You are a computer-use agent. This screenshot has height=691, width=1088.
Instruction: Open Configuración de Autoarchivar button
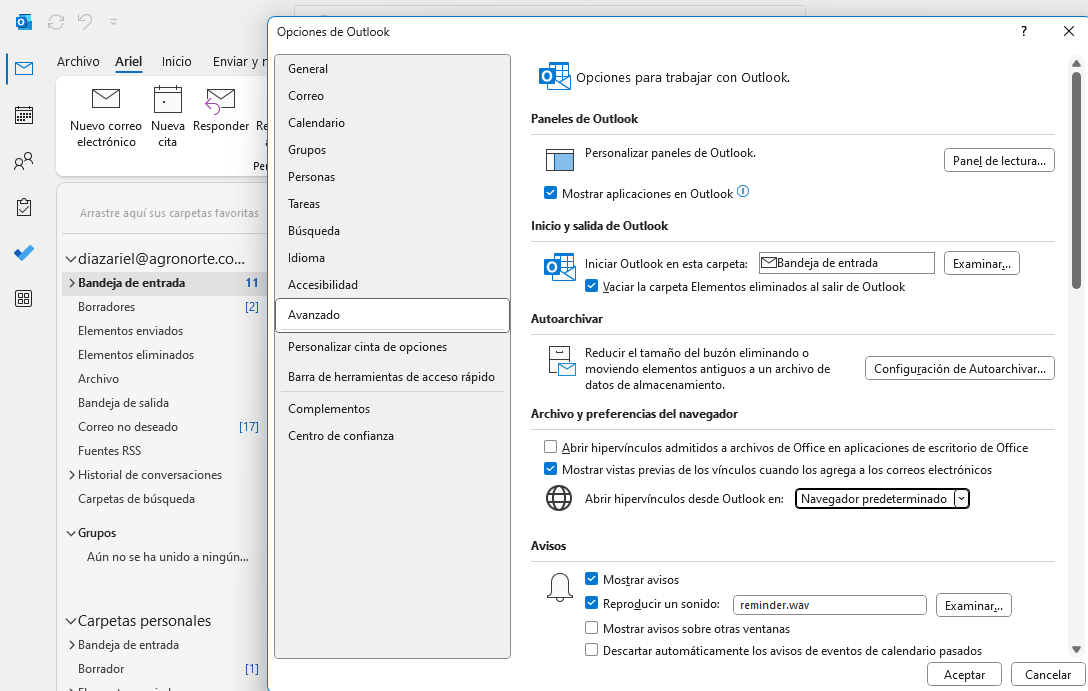coord(960,368)
